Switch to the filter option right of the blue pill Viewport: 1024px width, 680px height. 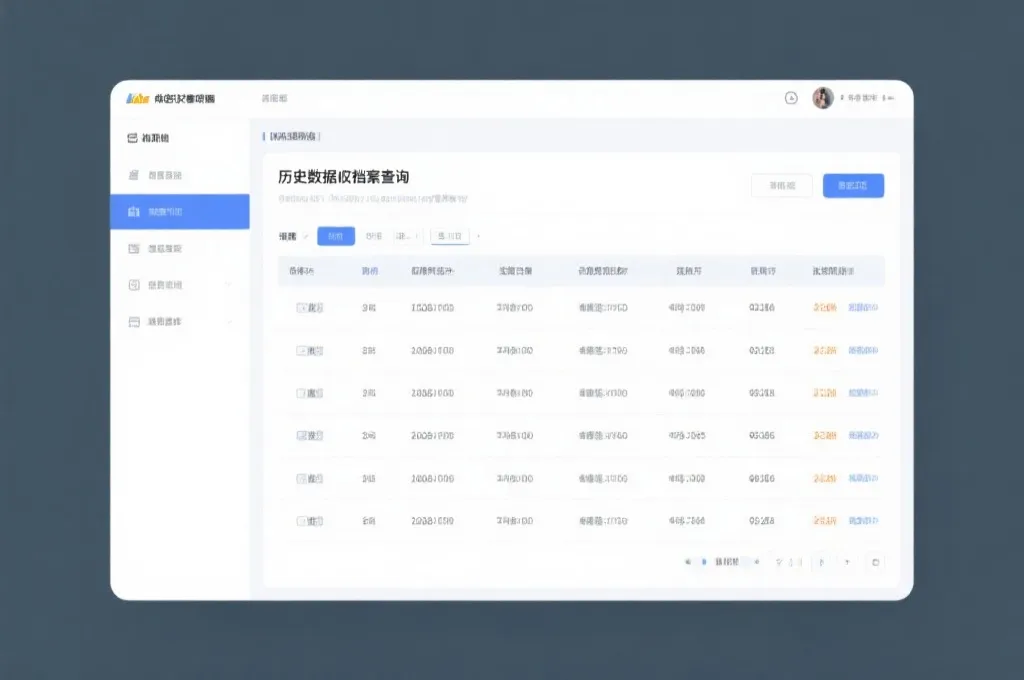(x=375, y=236)
